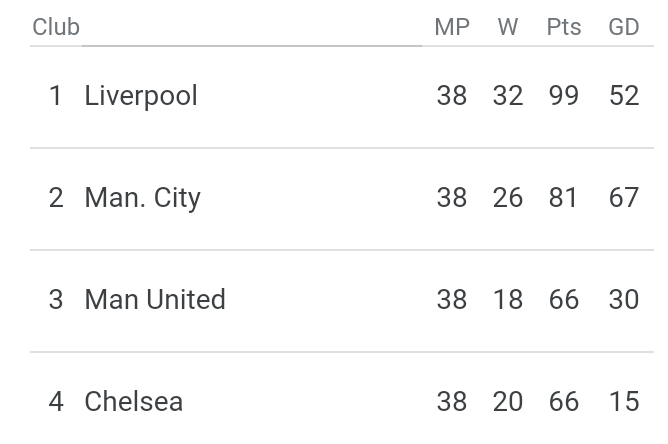Click the Liverpool club name
Image resolution: width=668 pixels, height=444 pixels.
(x=141, y=96)
